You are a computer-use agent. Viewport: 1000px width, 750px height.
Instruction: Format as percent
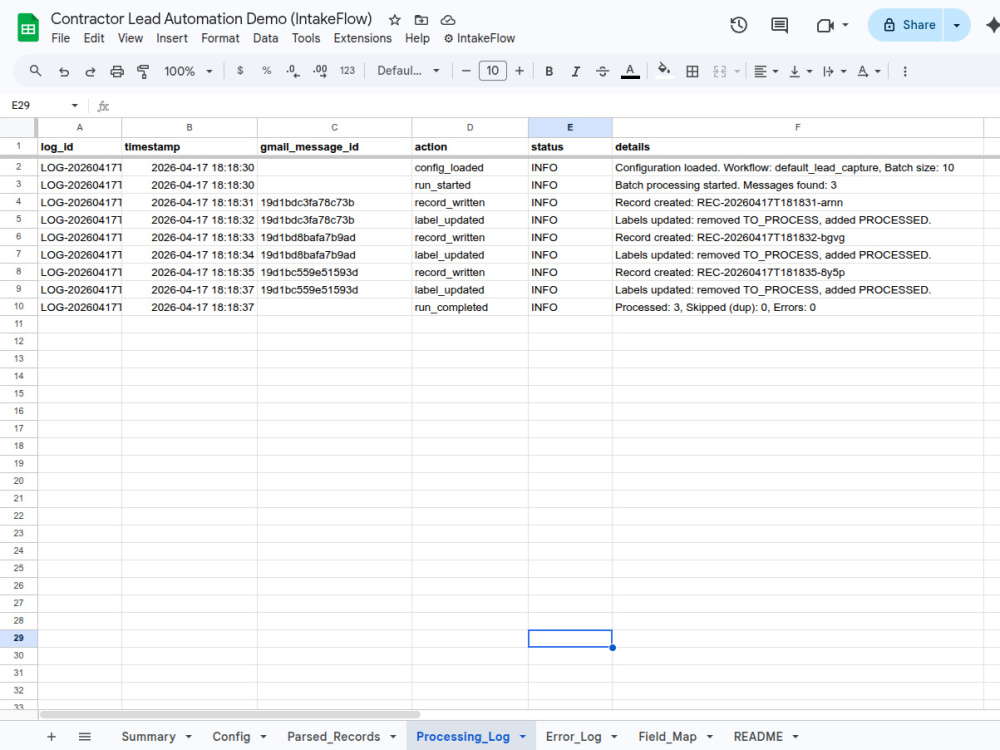tap(267, 71)
